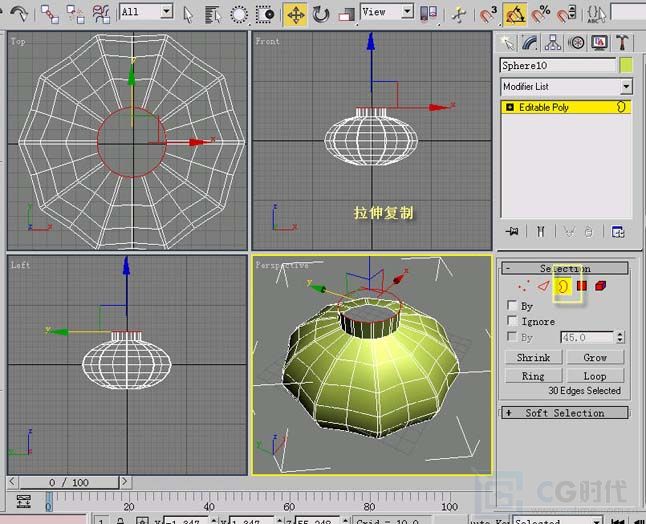This screenshot has width=646, height=524.
Task: Open the object color swatch
Action: tap(626, 66)
